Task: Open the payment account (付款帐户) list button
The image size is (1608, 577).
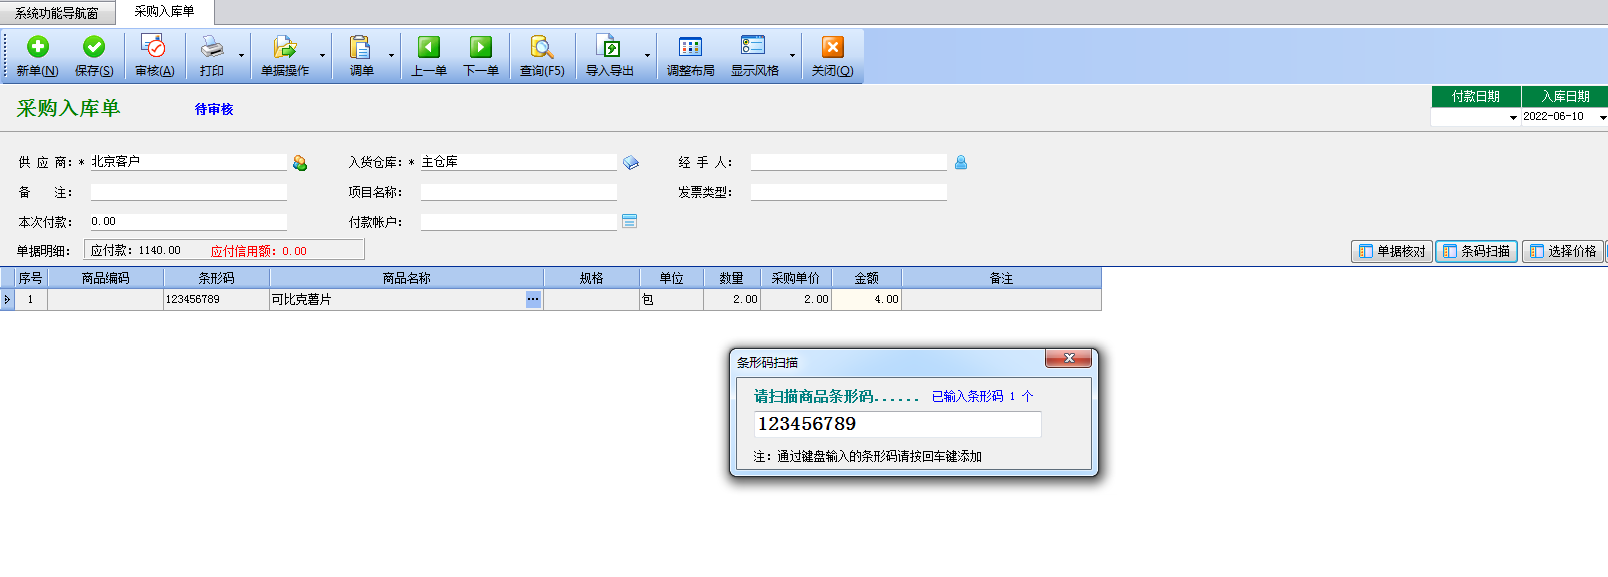Action: click(x=629, y=222)
